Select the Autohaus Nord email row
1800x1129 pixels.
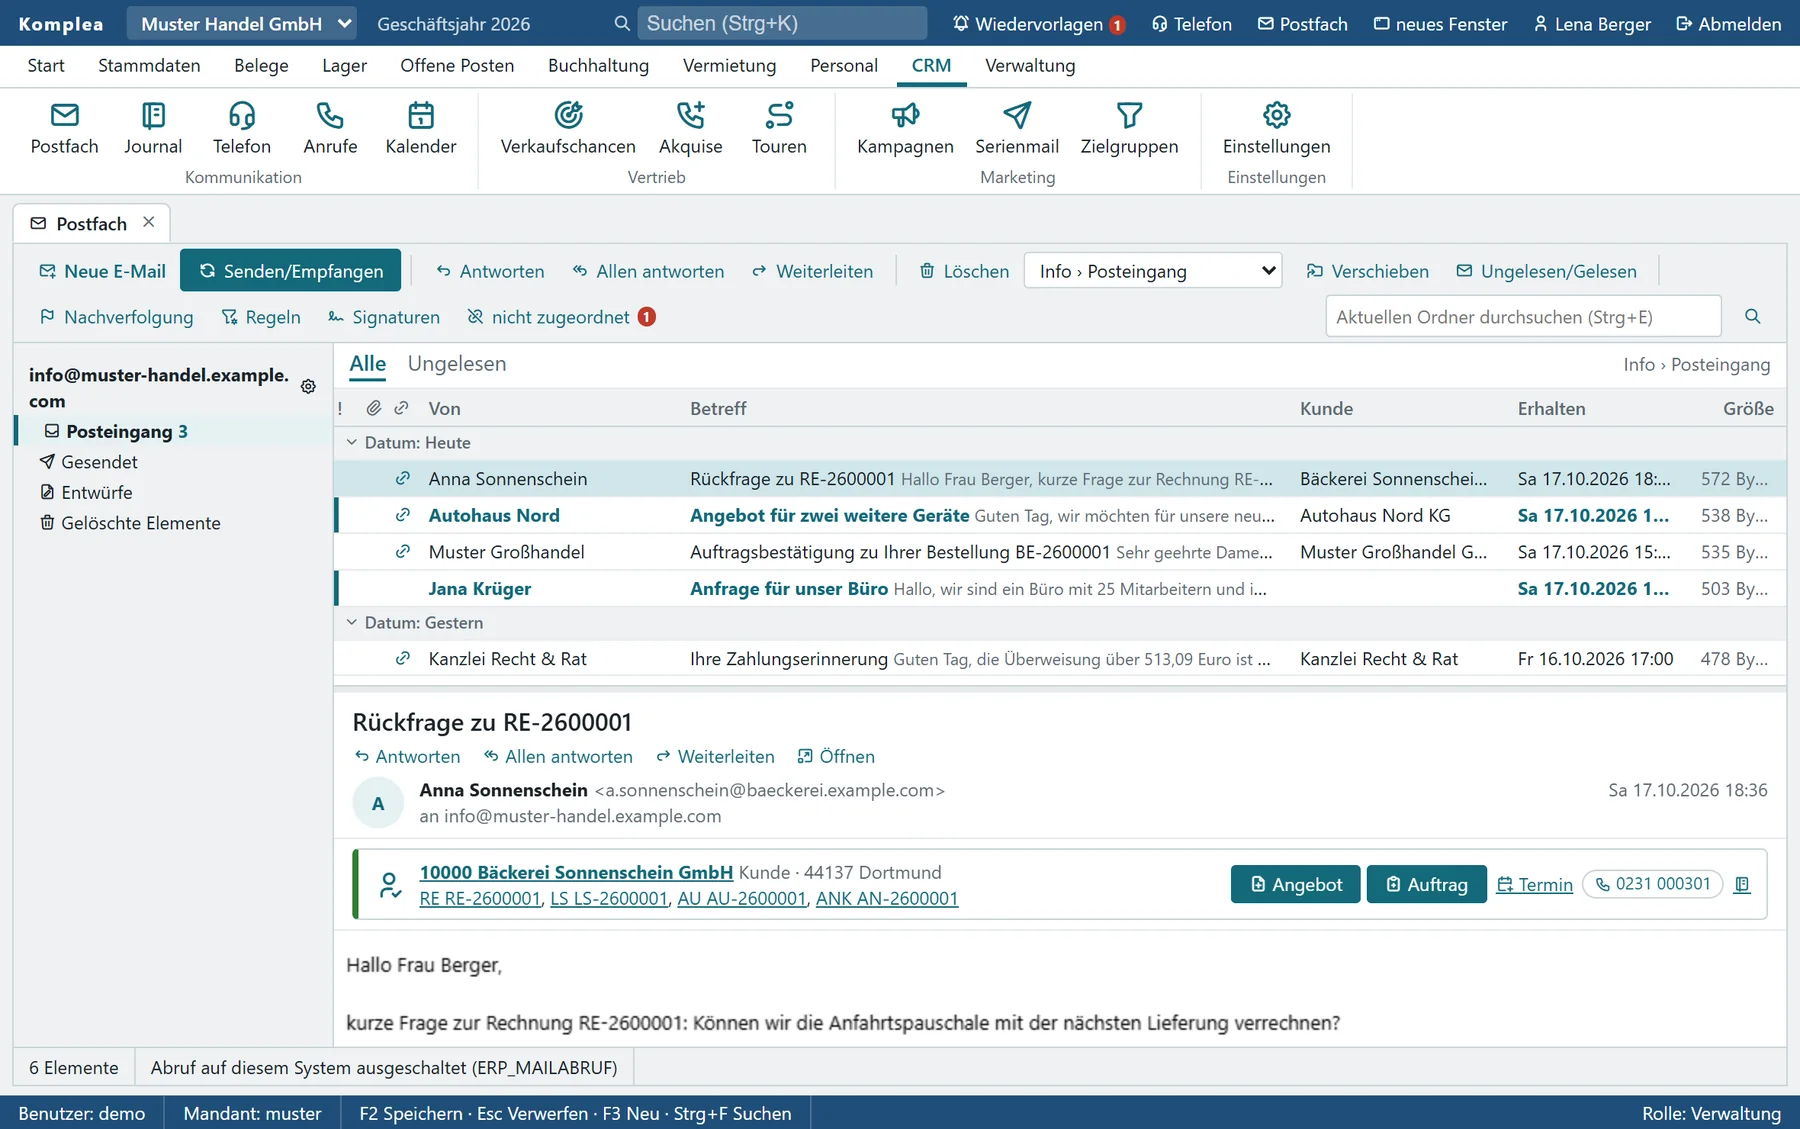pos(1060,515)
